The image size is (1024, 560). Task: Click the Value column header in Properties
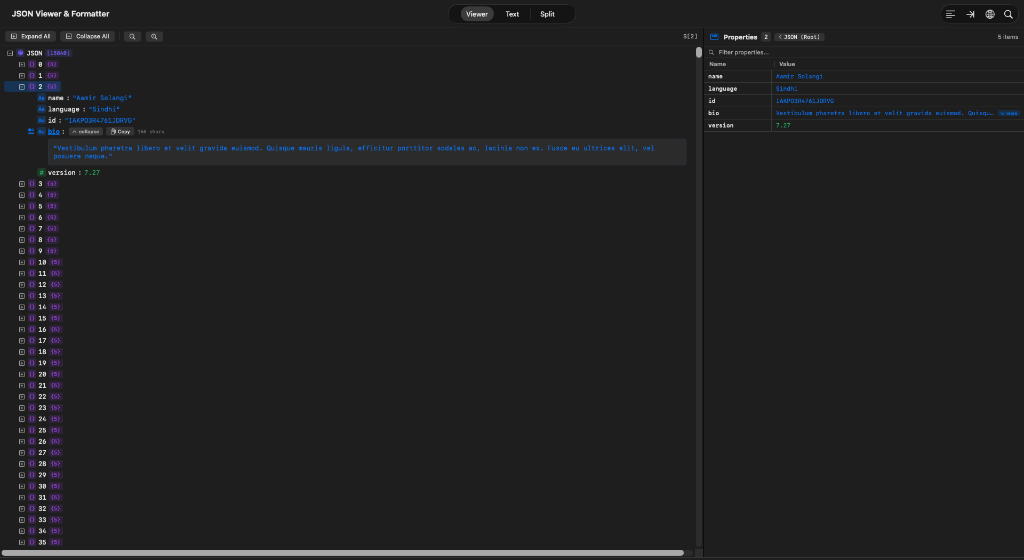pos(787,64)
